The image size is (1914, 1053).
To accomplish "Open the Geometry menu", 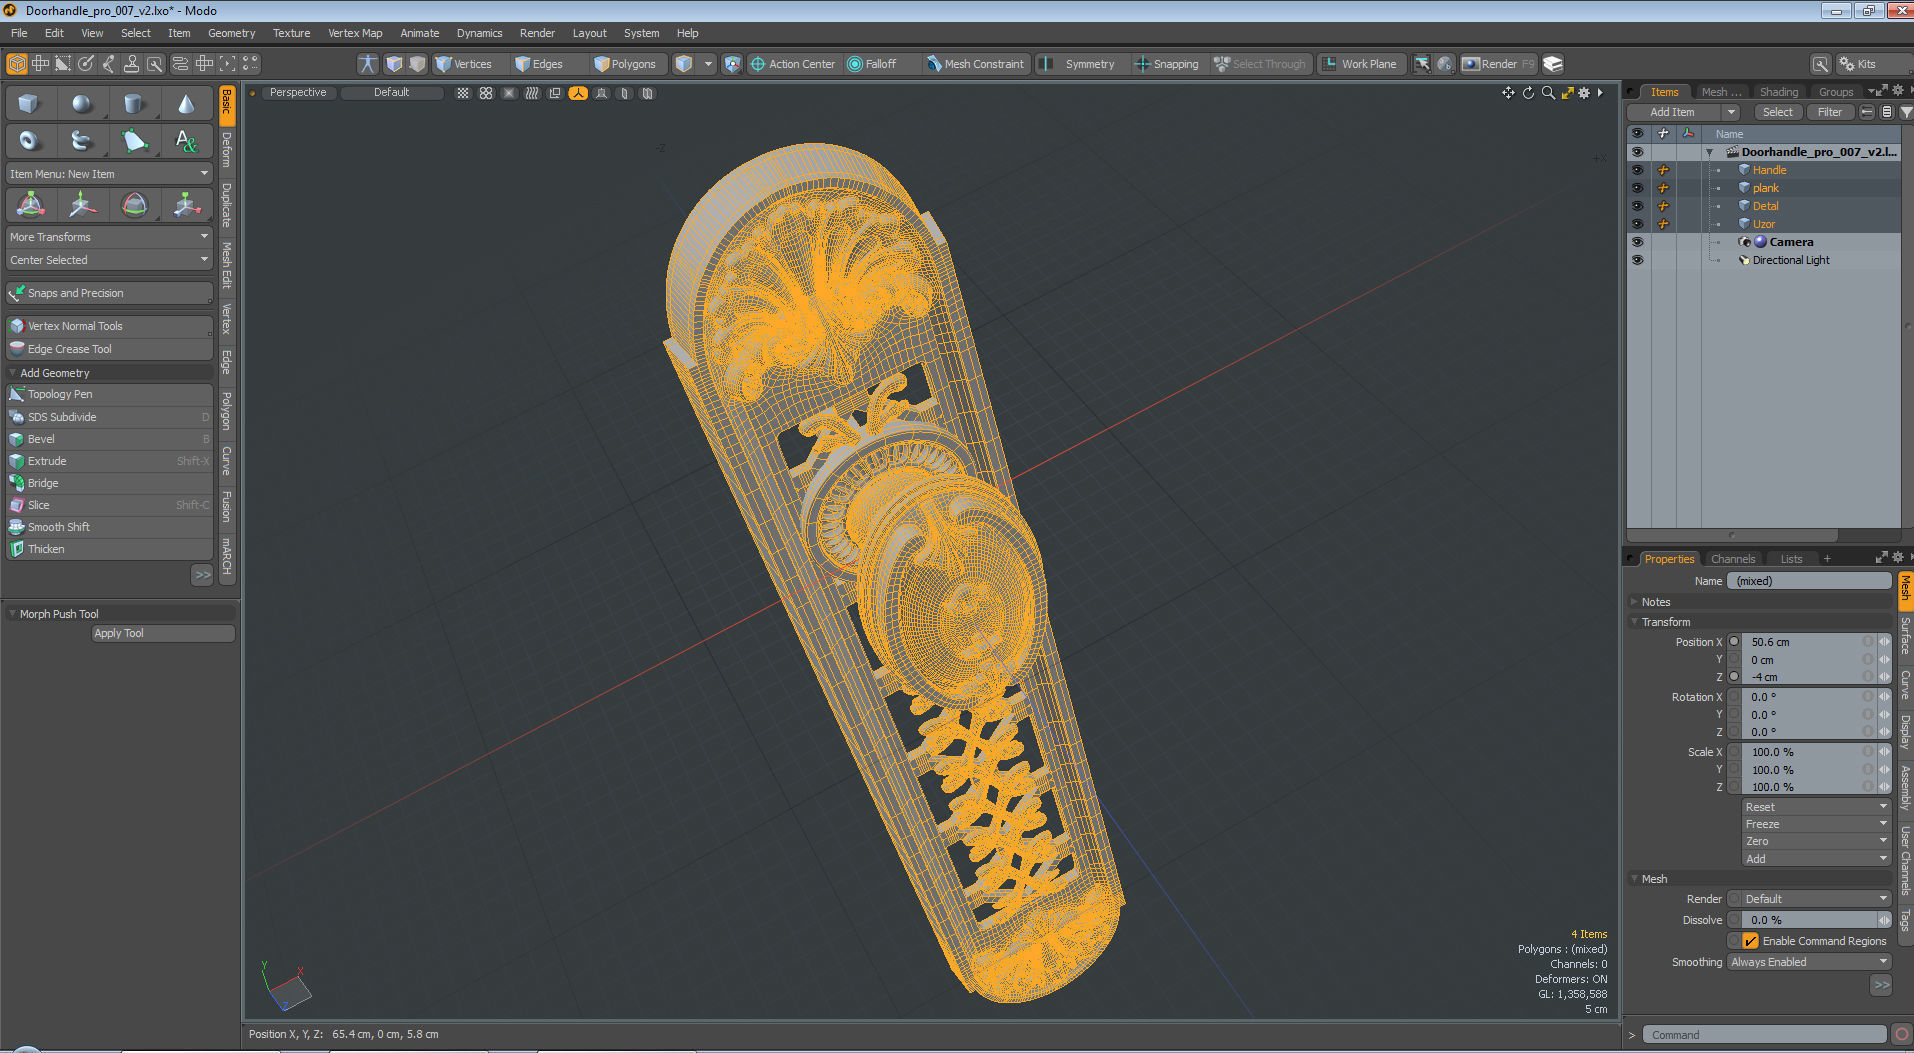I will [231, 33].
